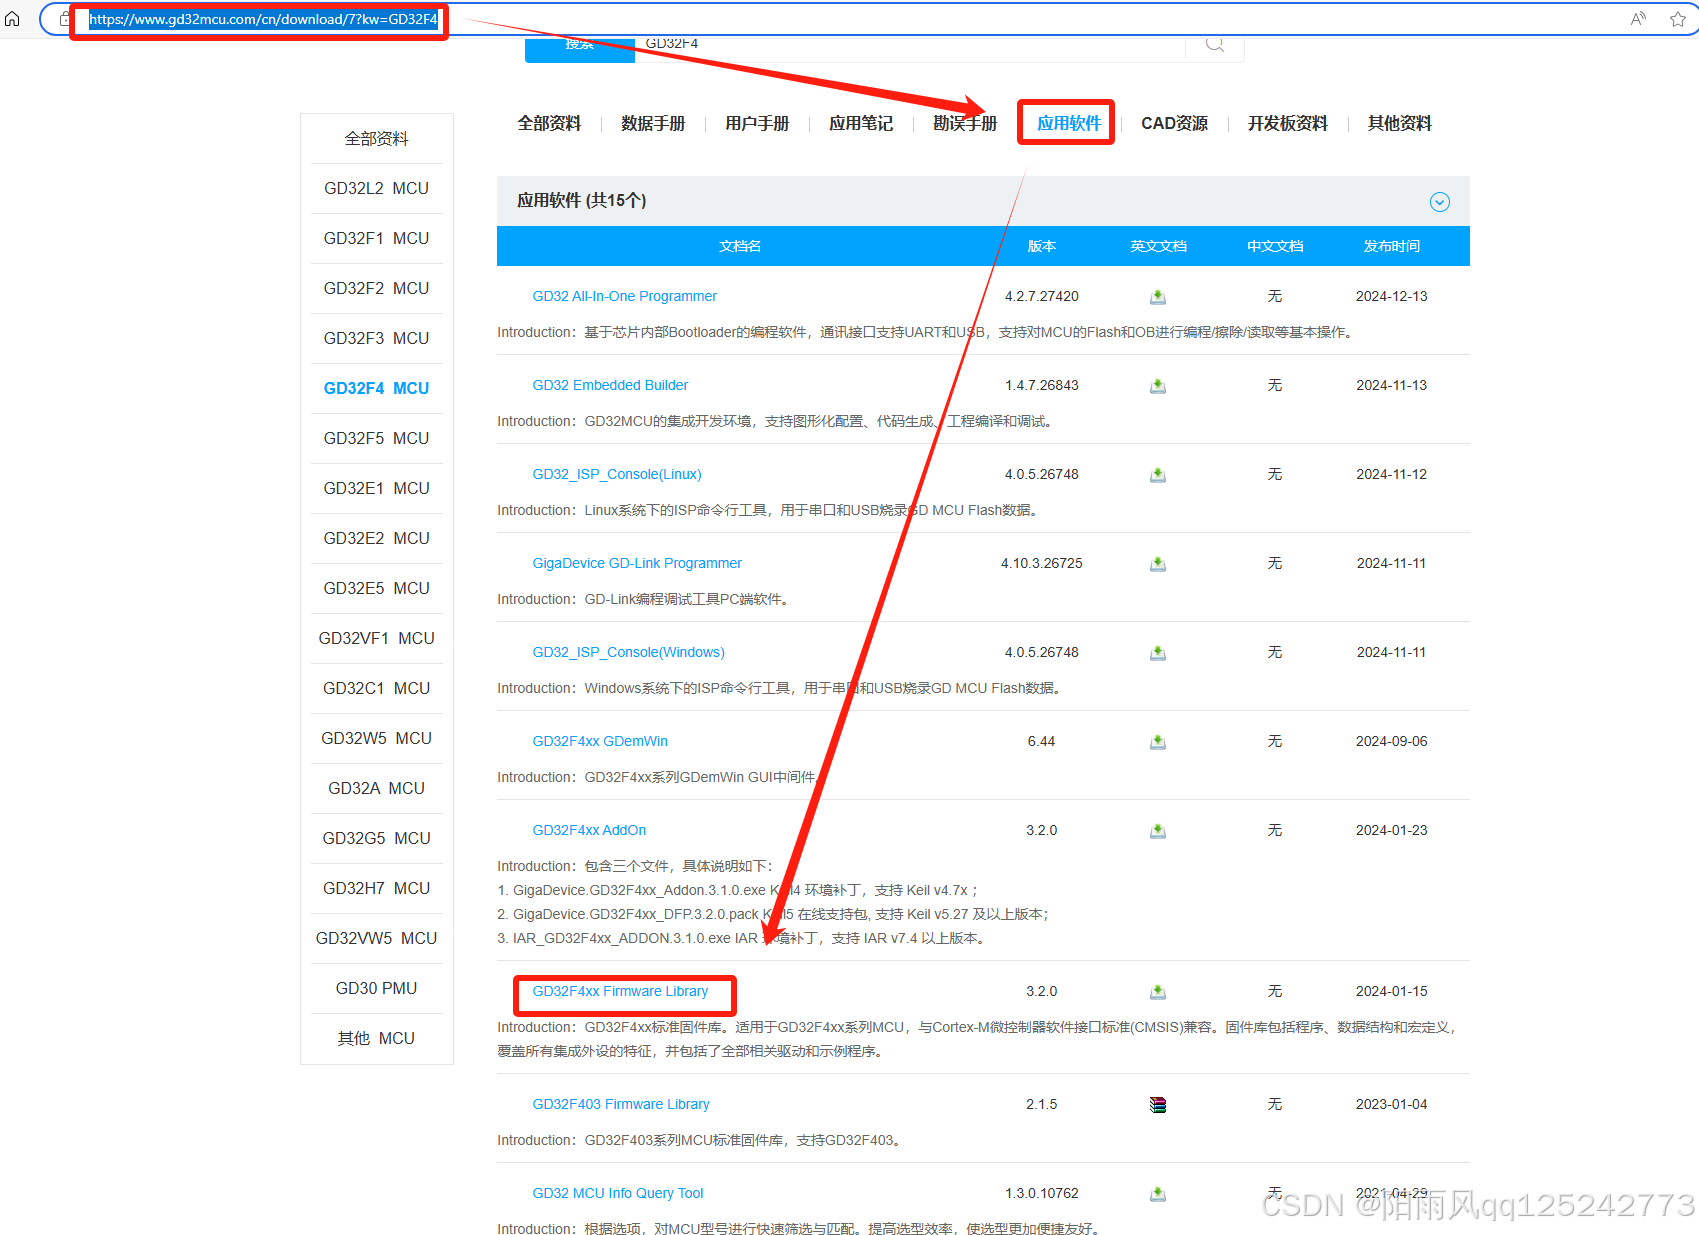
Task: Select GD32VW5 MCU in the sidebar
Action: point(376,938)
